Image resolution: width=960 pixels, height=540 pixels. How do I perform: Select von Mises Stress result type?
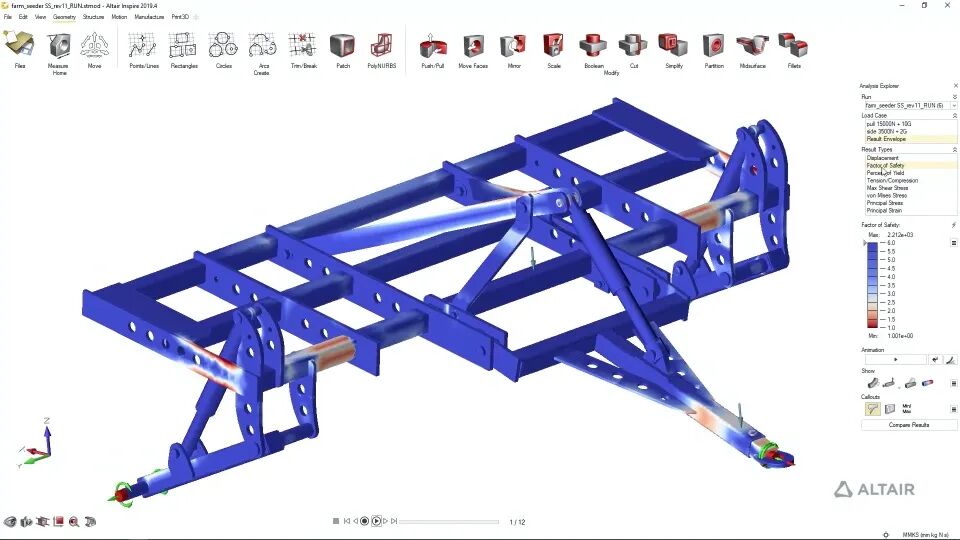click(887, 195)
